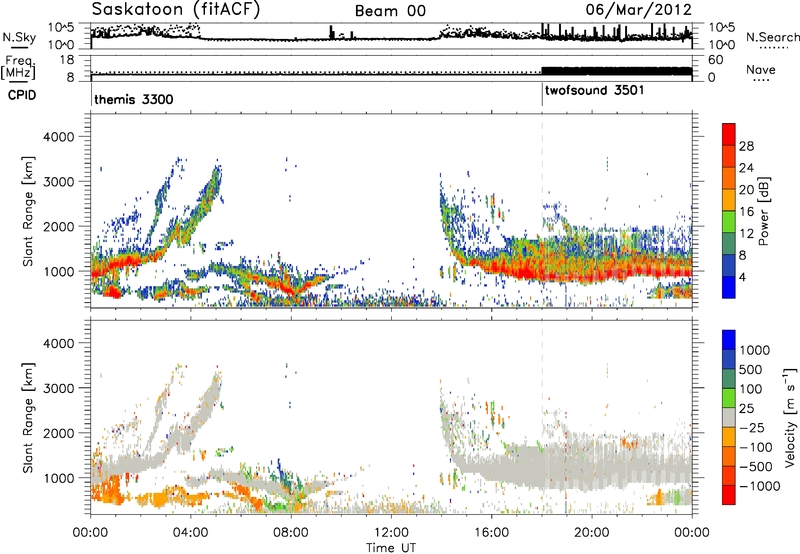This screenshot has height=554, width=800.
Task: Click the 'Velocity [m s-1]' colorbar label
Action: tap(790, 417)
